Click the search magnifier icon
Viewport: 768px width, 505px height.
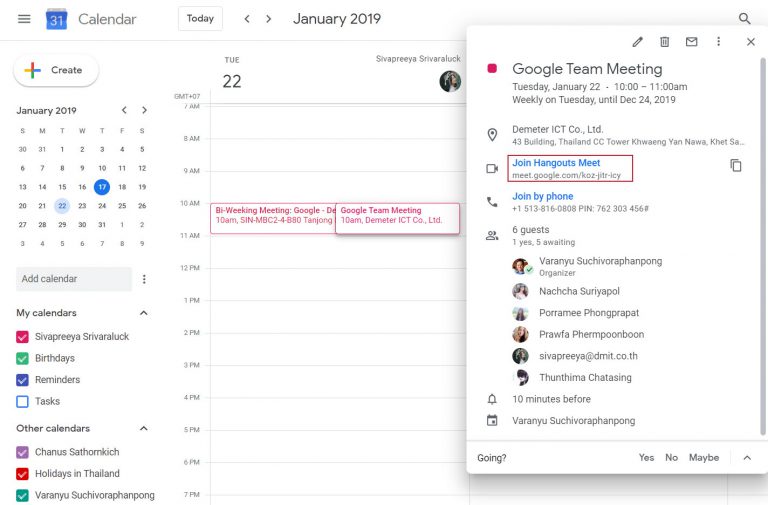[x=744, y=19]
